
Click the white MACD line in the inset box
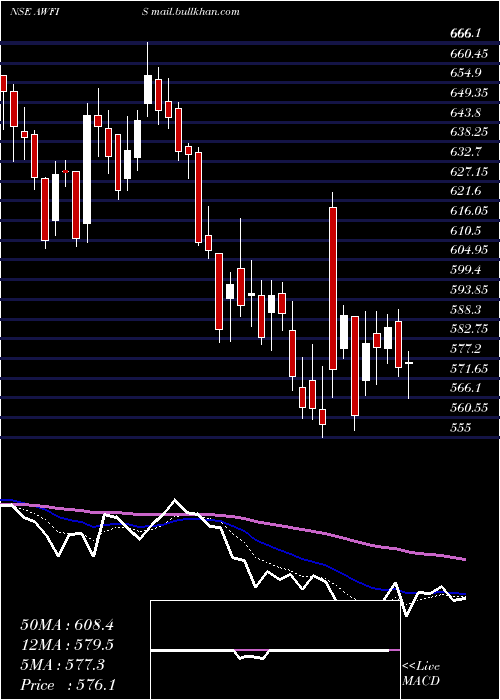pyautogui.click(x=269, y=652)
